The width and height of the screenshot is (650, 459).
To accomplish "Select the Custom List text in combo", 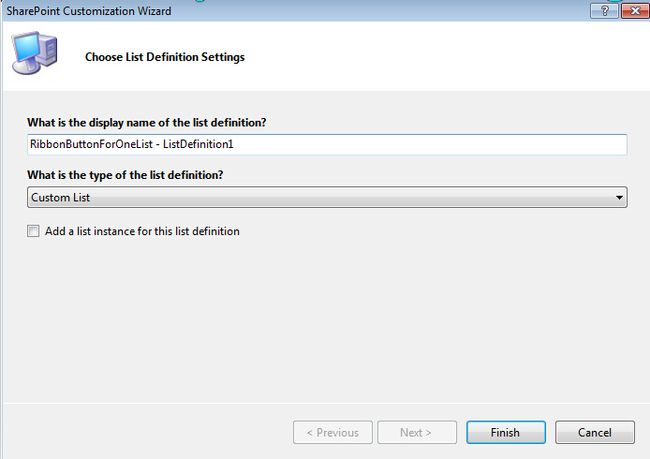I will pyautogui.click(x=61, y=197).
